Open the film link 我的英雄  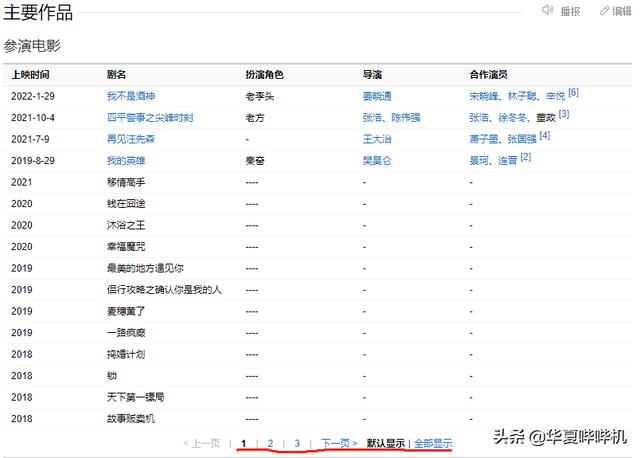pyautogui.click(x=126, y=161)
